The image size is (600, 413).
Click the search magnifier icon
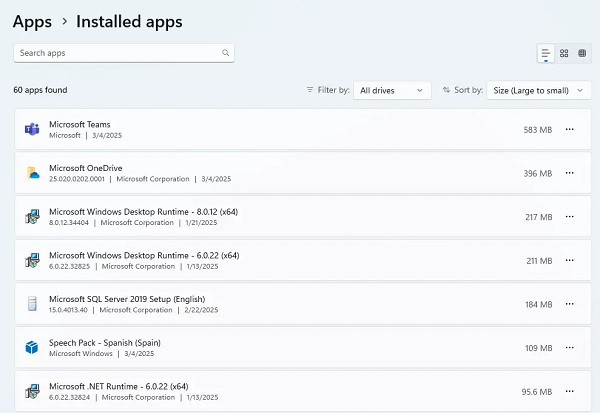pyautogui.click(x=225, y=53)
